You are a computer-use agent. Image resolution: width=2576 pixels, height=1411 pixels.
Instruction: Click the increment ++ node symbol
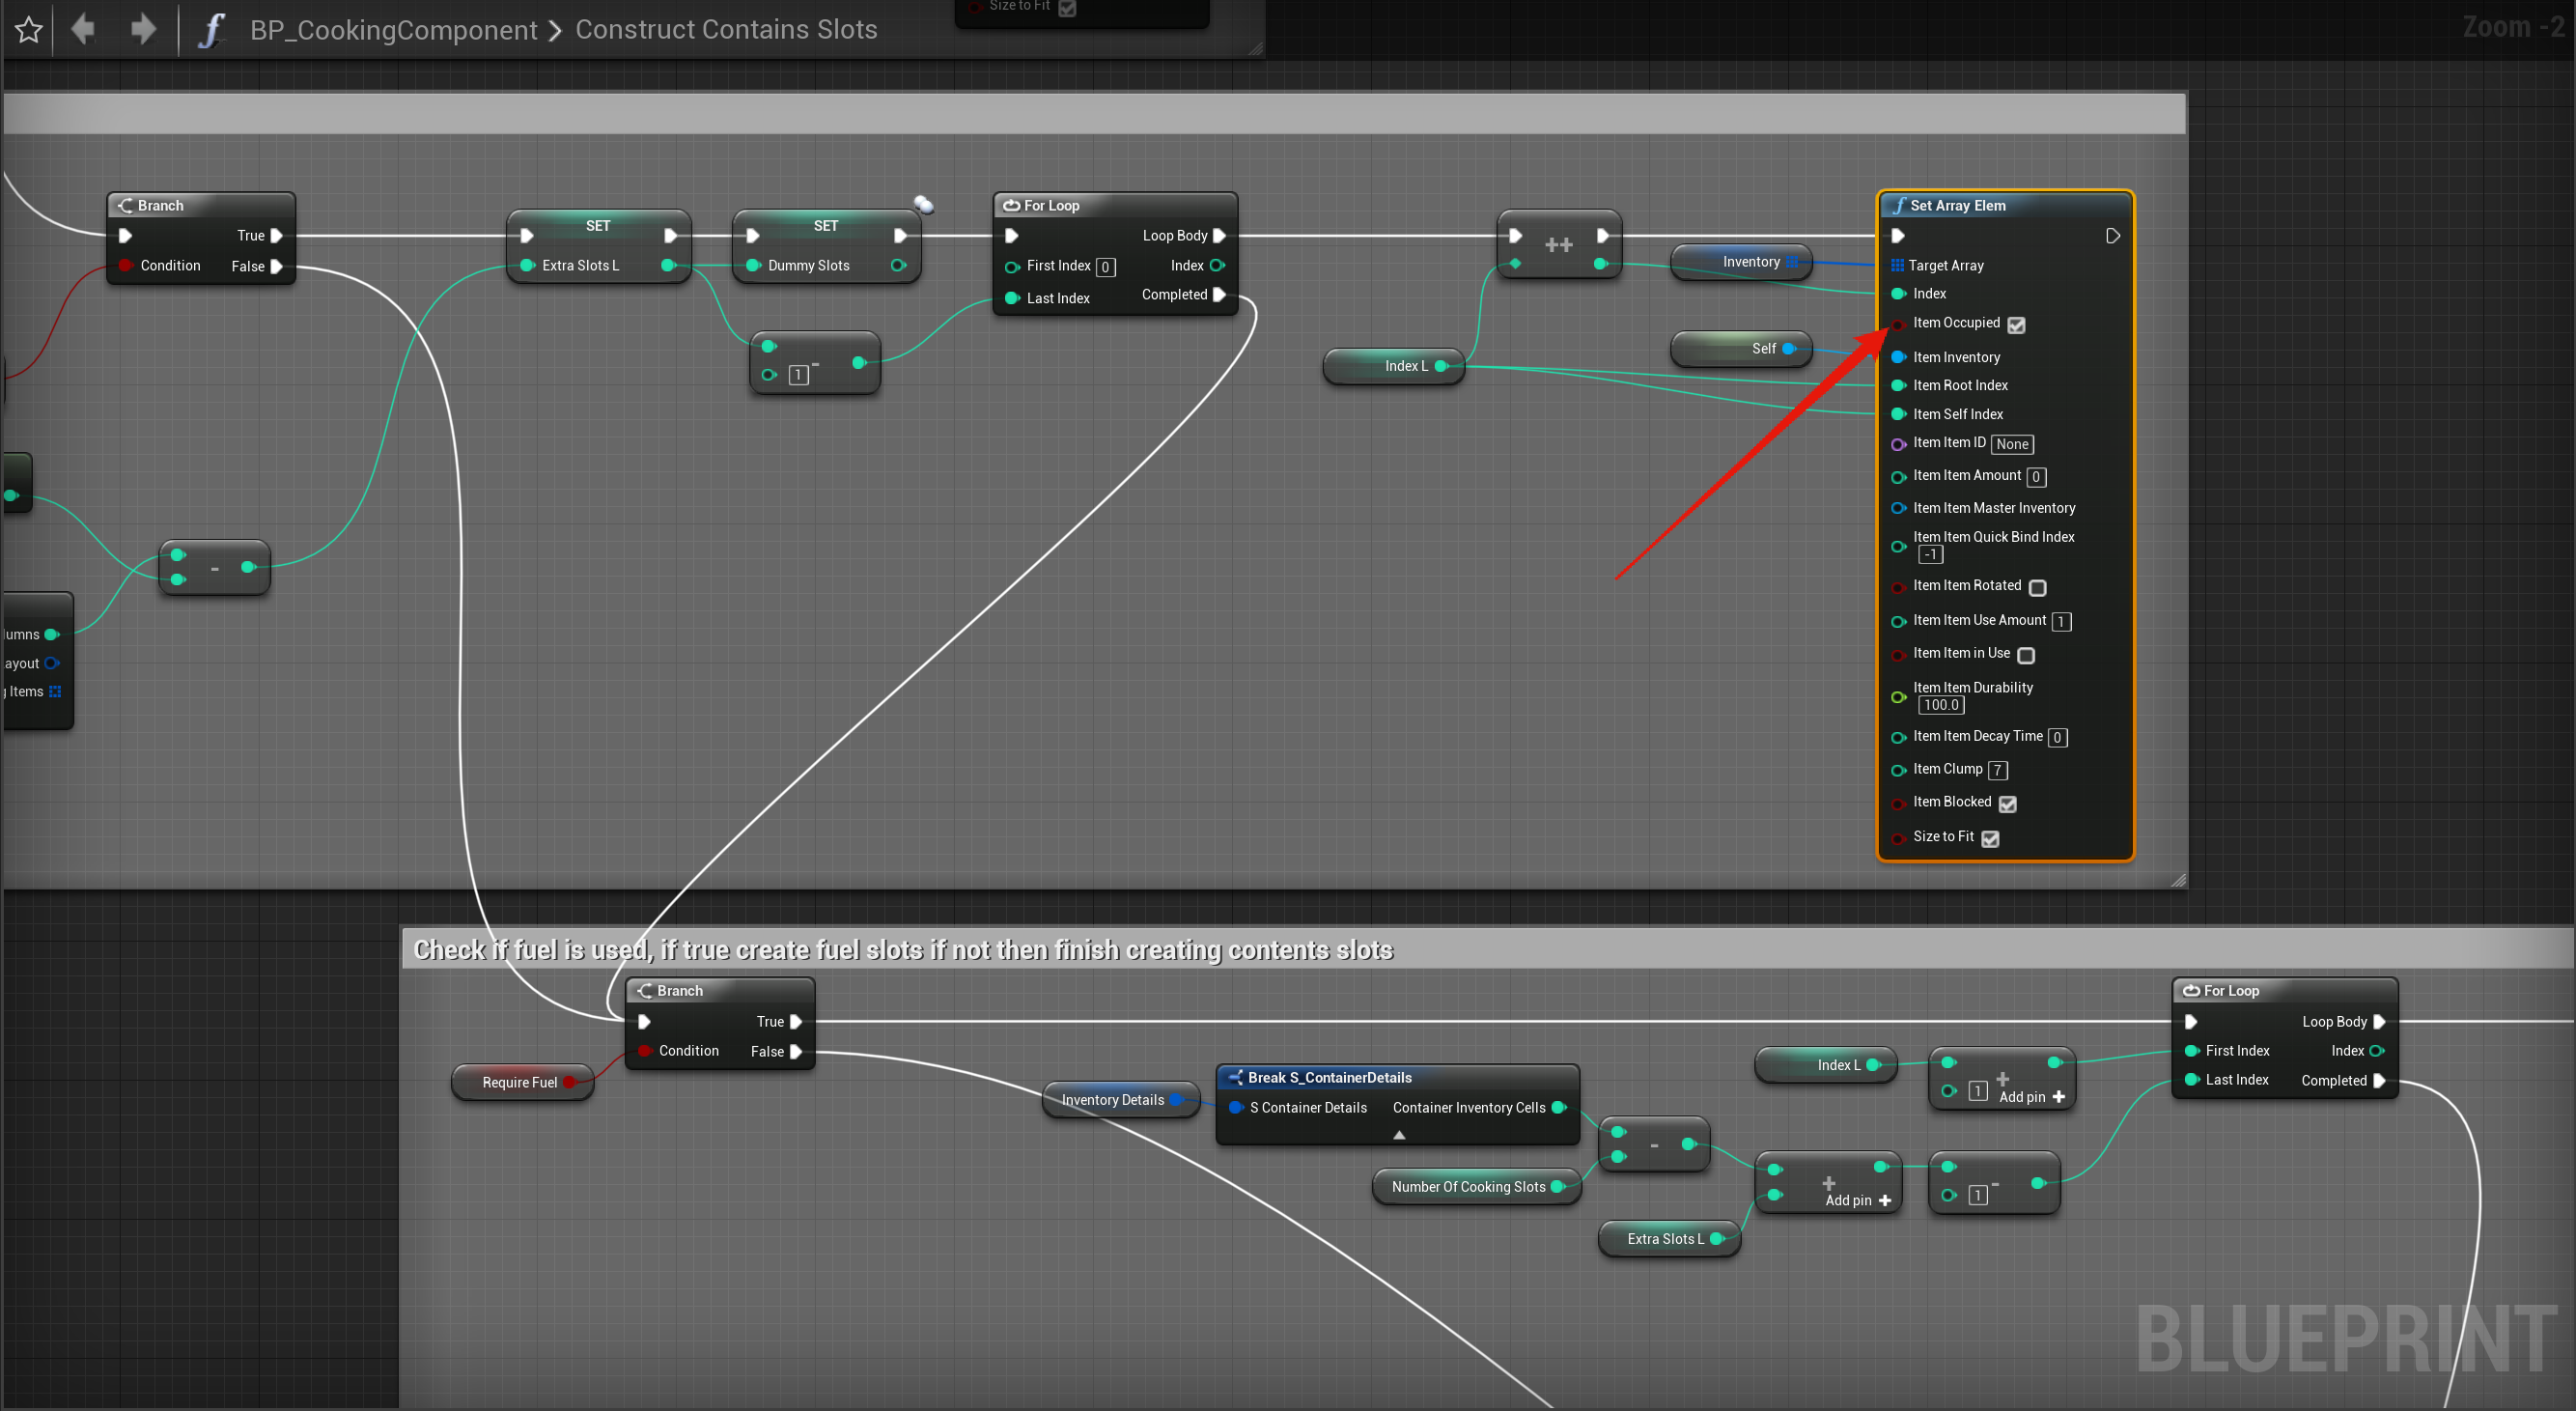(x=1558, y=245)
